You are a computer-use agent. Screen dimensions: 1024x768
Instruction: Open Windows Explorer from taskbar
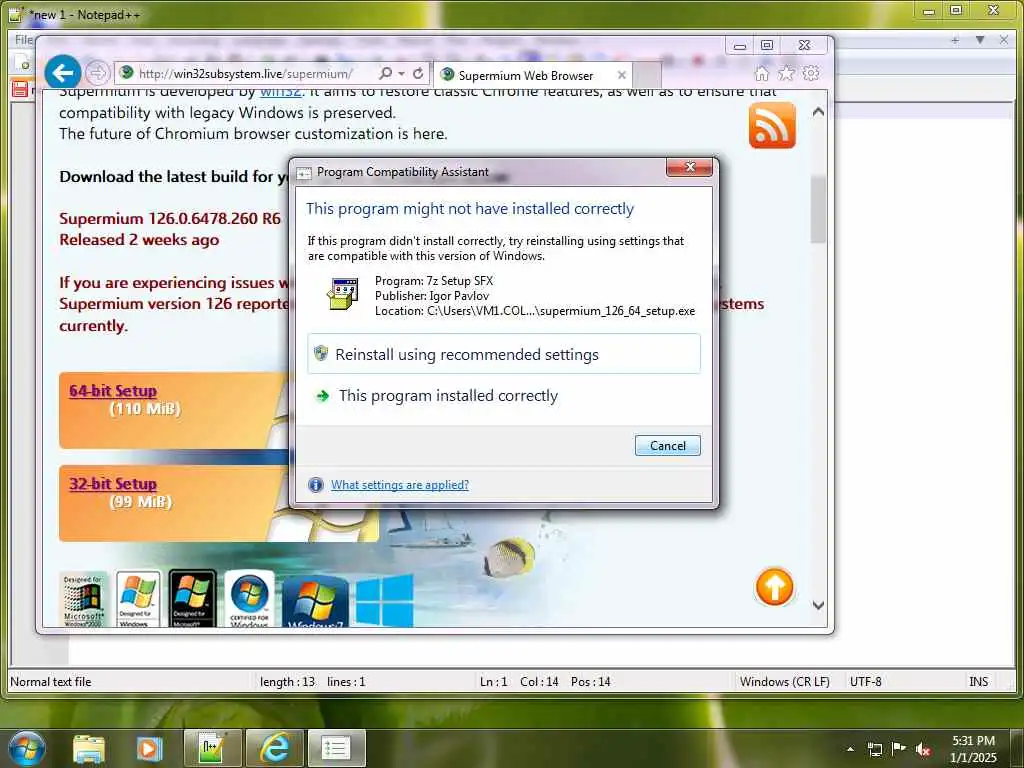[x=88, y=748]
